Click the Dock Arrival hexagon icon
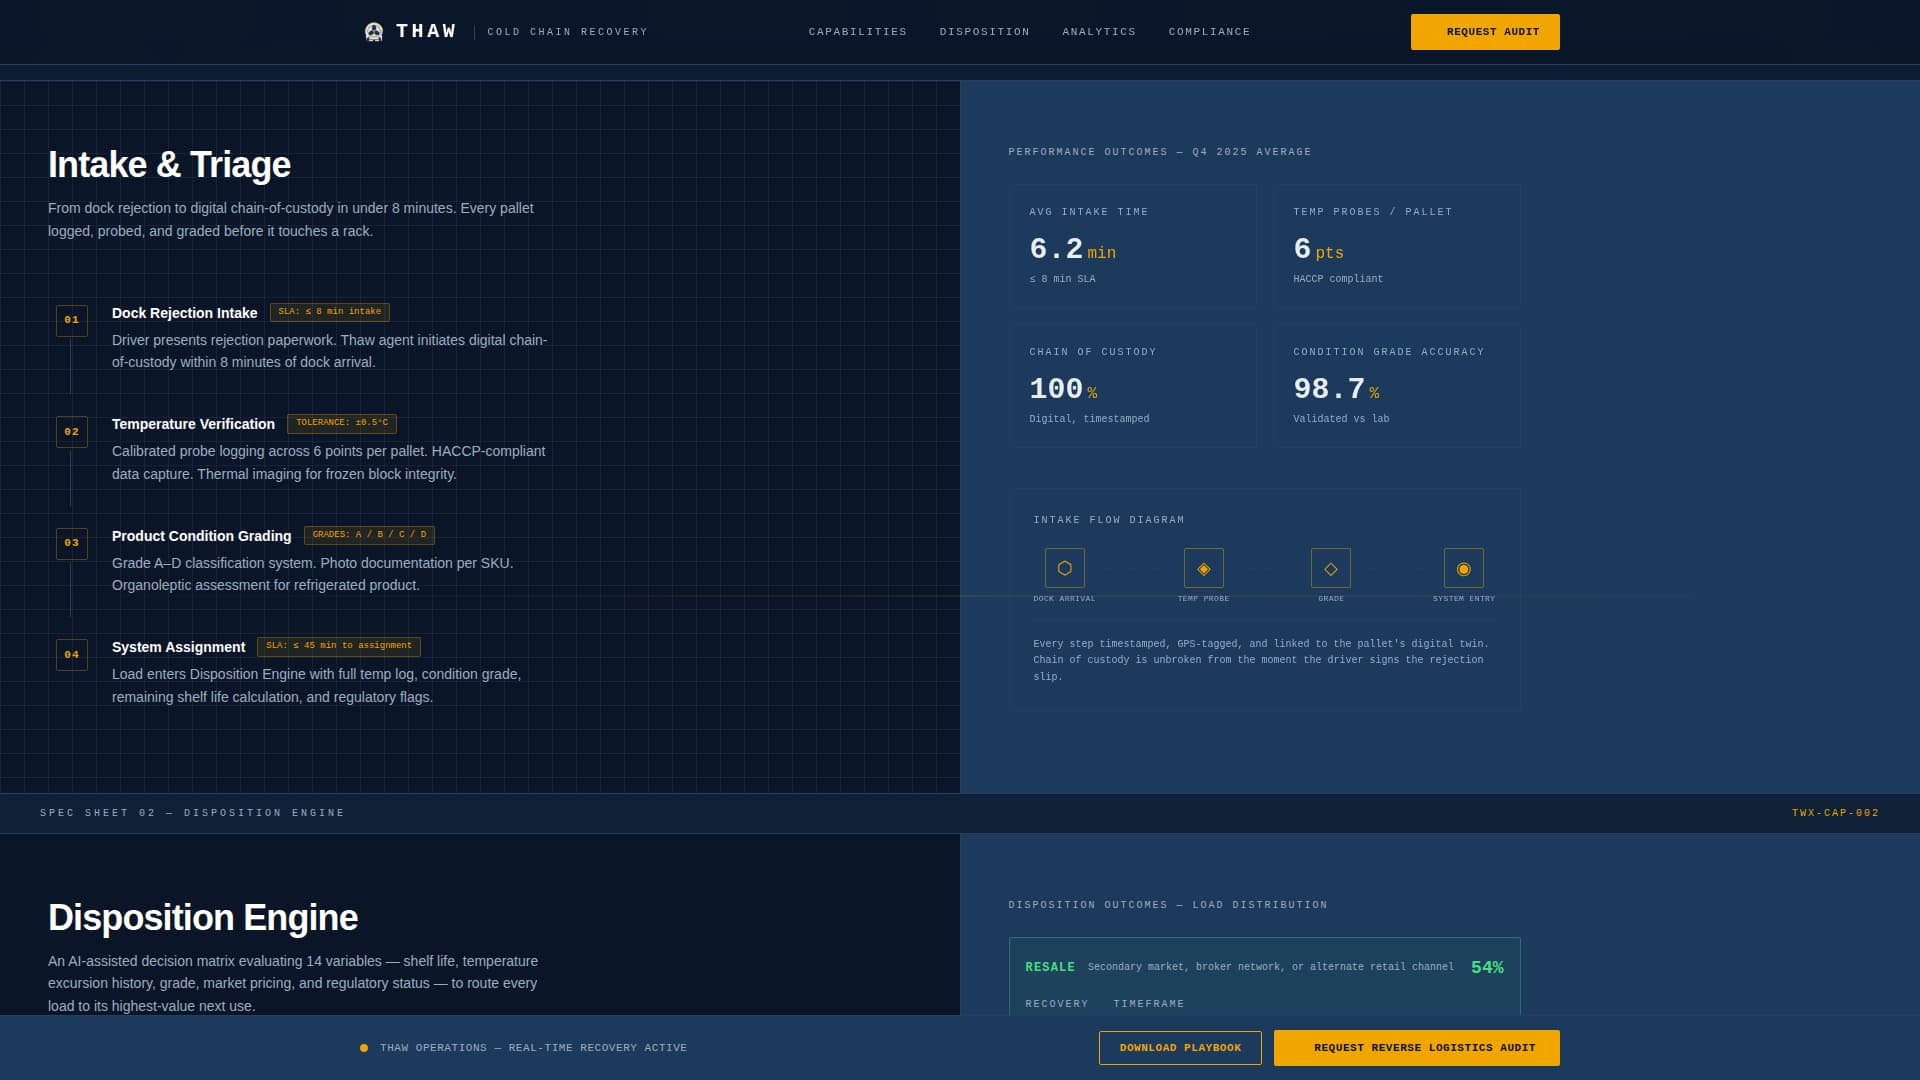 click(x=1064, y=568)
